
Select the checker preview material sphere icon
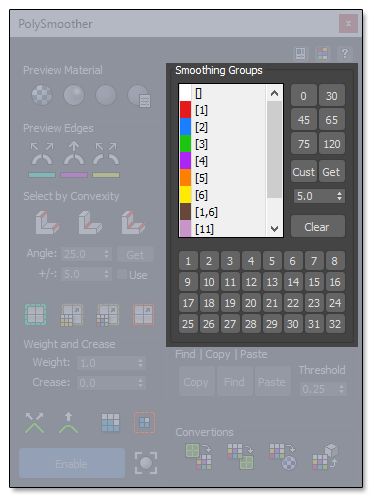42,95
